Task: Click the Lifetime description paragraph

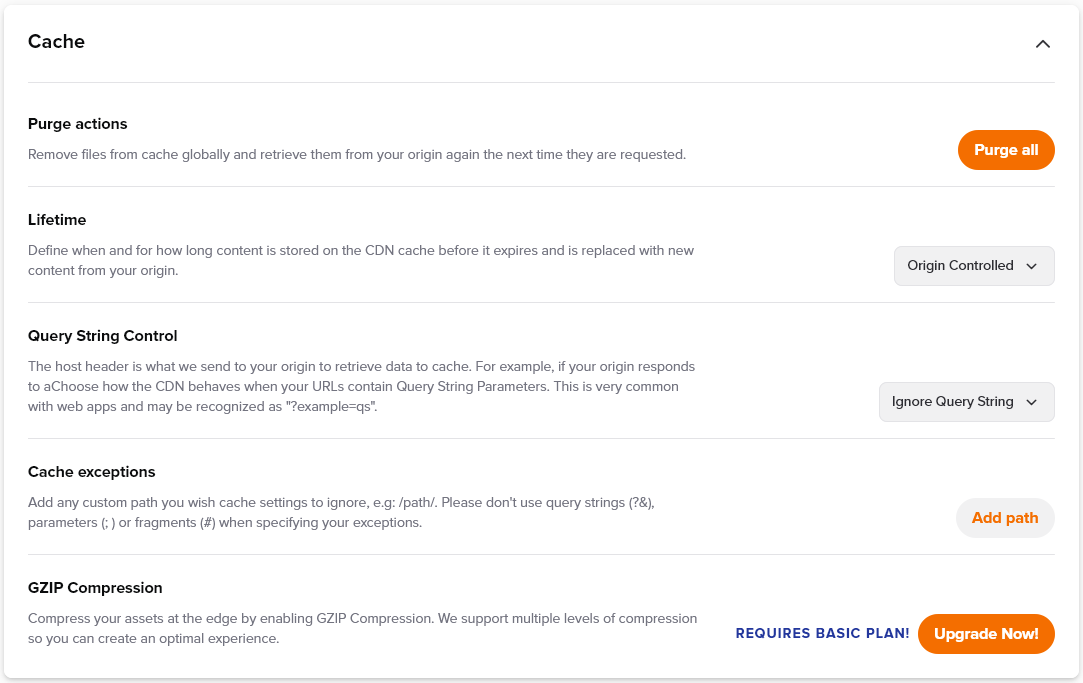Action: pos(361,260)
